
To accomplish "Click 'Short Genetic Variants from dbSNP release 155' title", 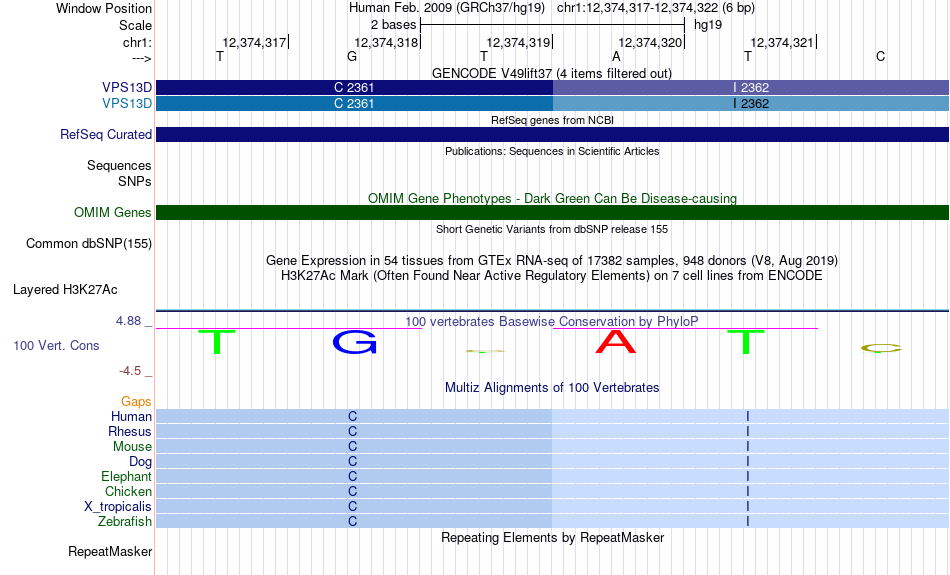I will point(552,229).
